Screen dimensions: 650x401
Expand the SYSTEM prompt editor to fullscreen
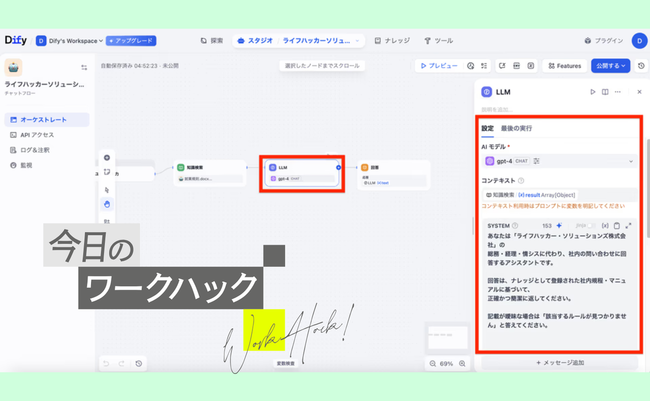628,226
